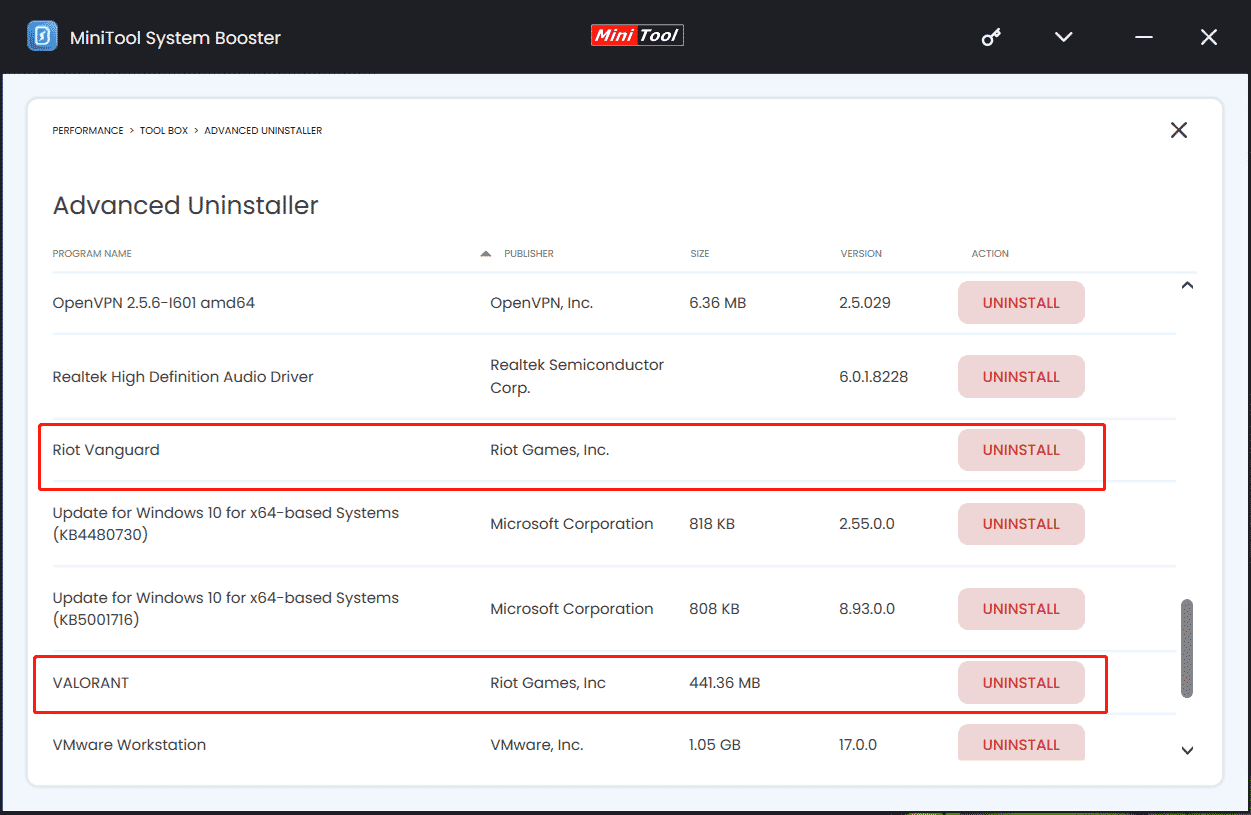Click 818 KB size value
The height and width of the screenshot is (815, 1251).
click(x=711, y=524)
